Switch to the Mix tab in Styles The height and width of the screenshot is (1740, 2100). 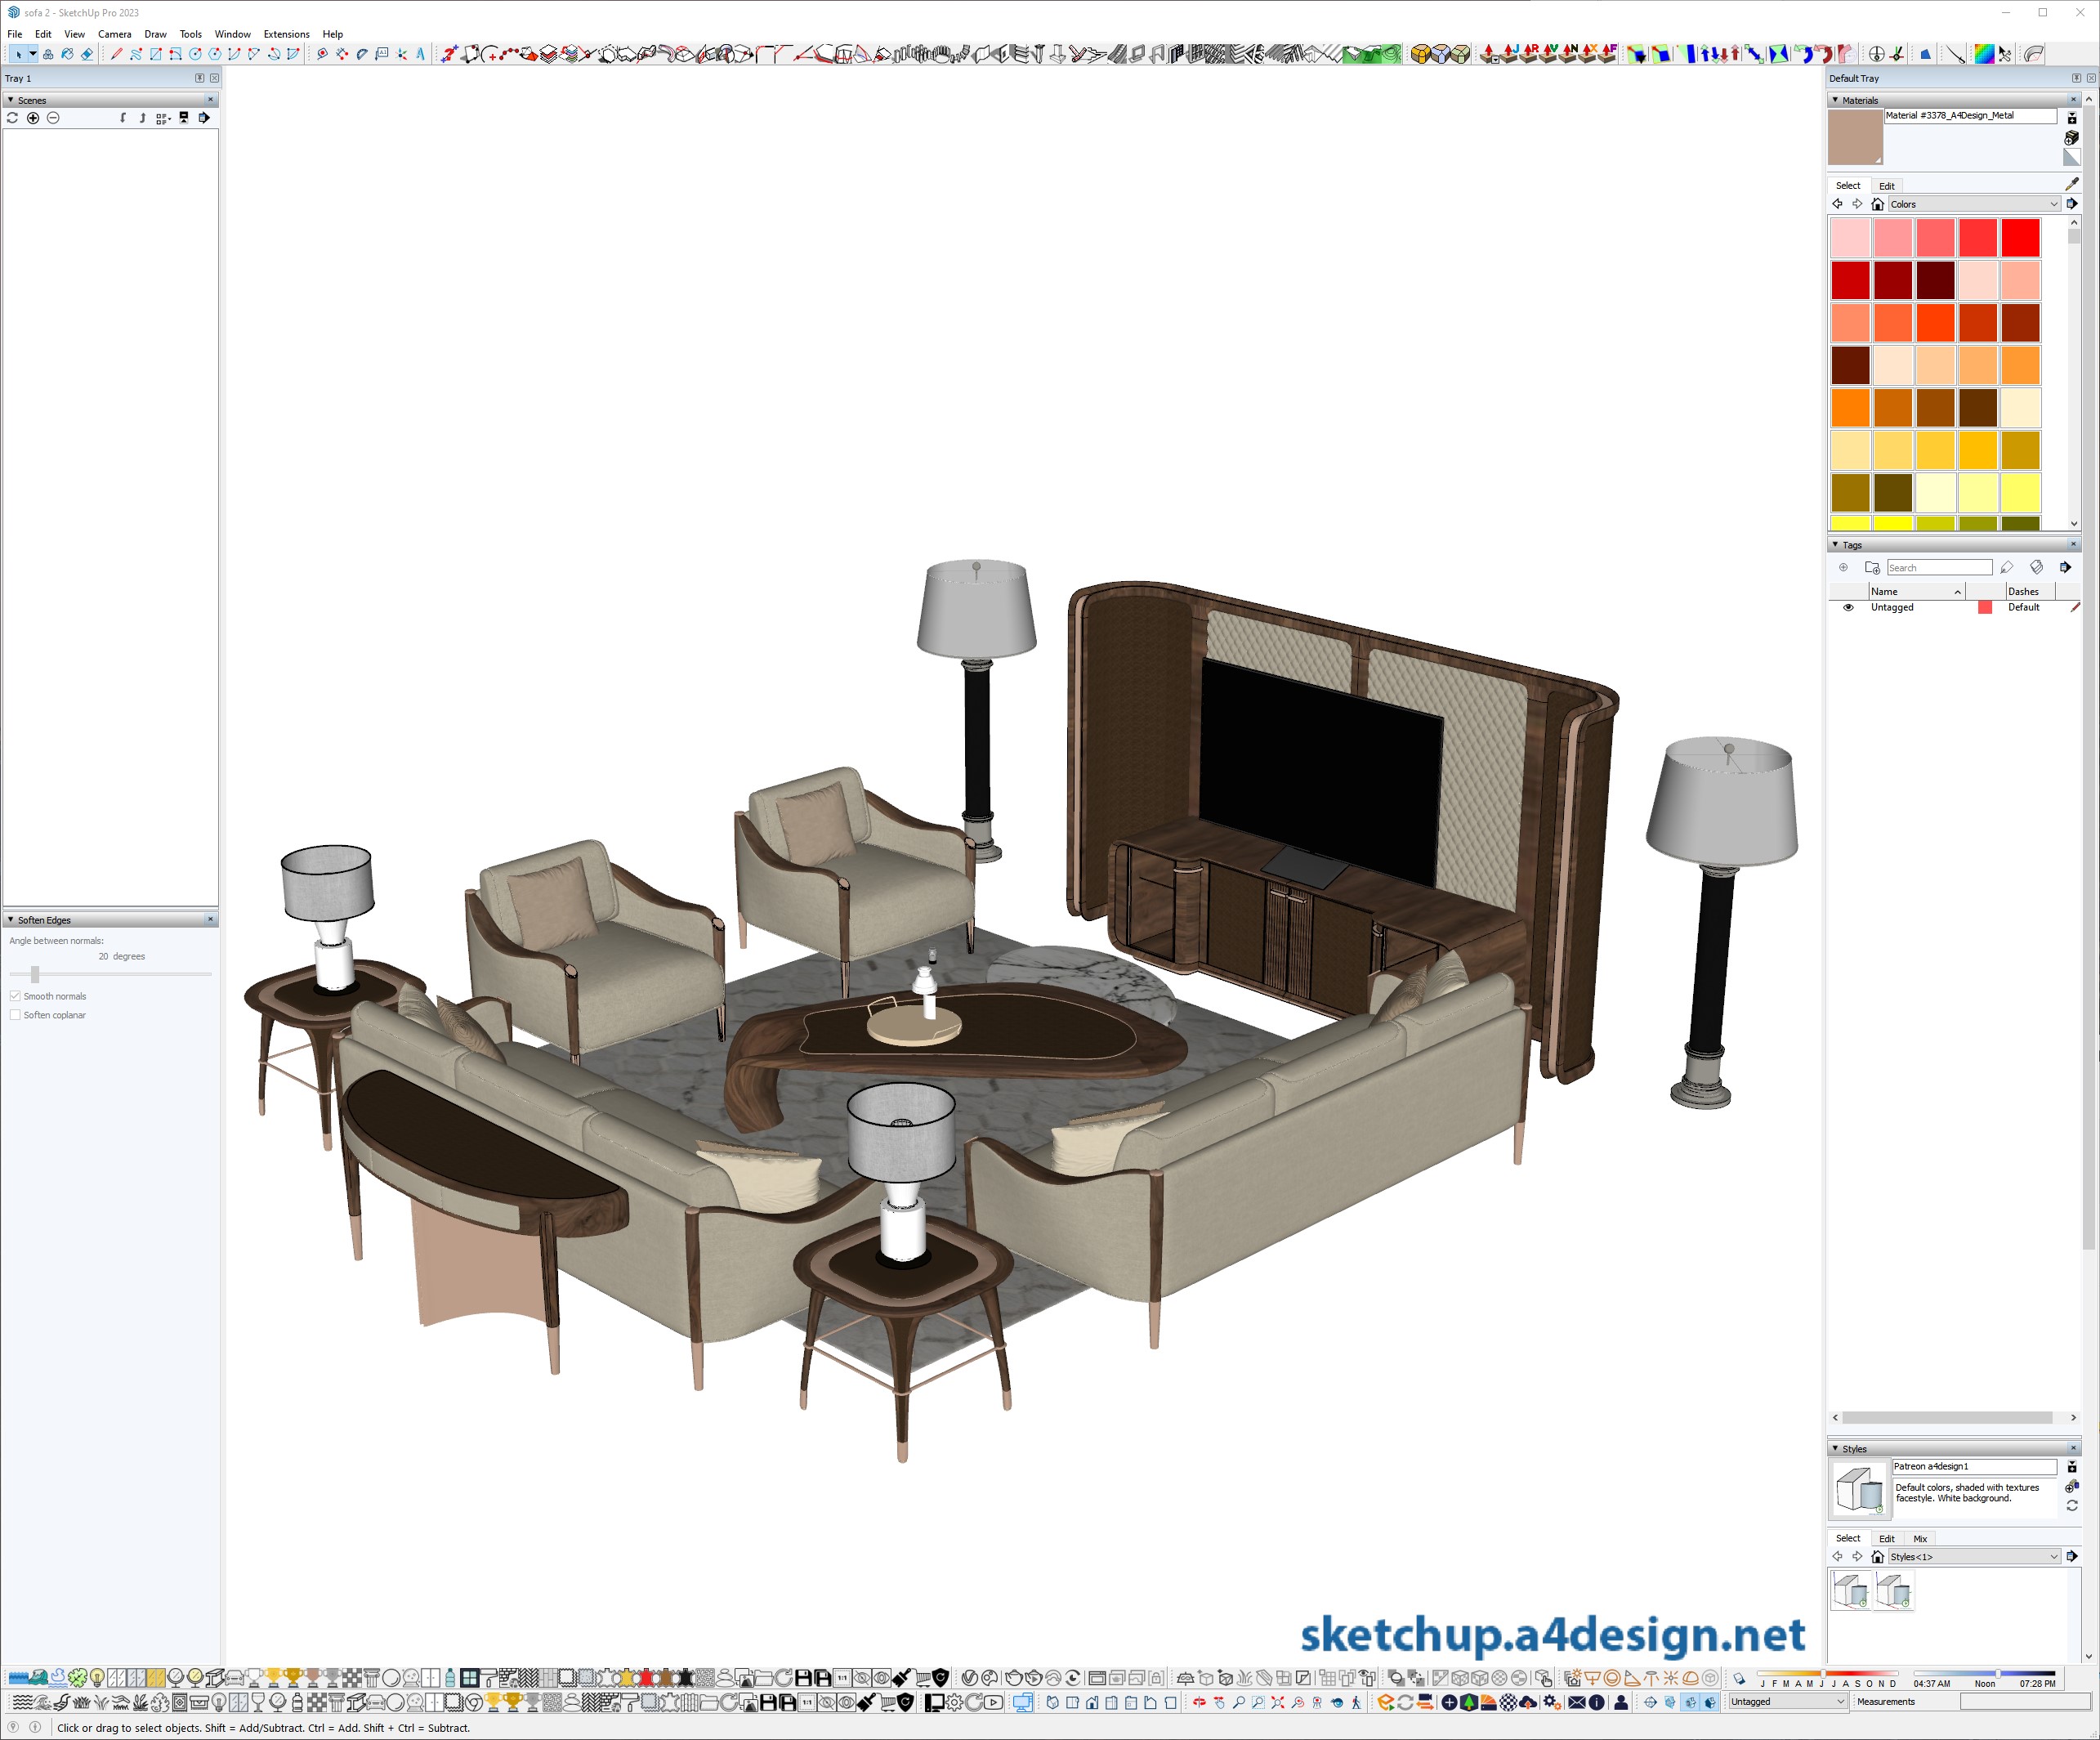tap(1919, 1539)
